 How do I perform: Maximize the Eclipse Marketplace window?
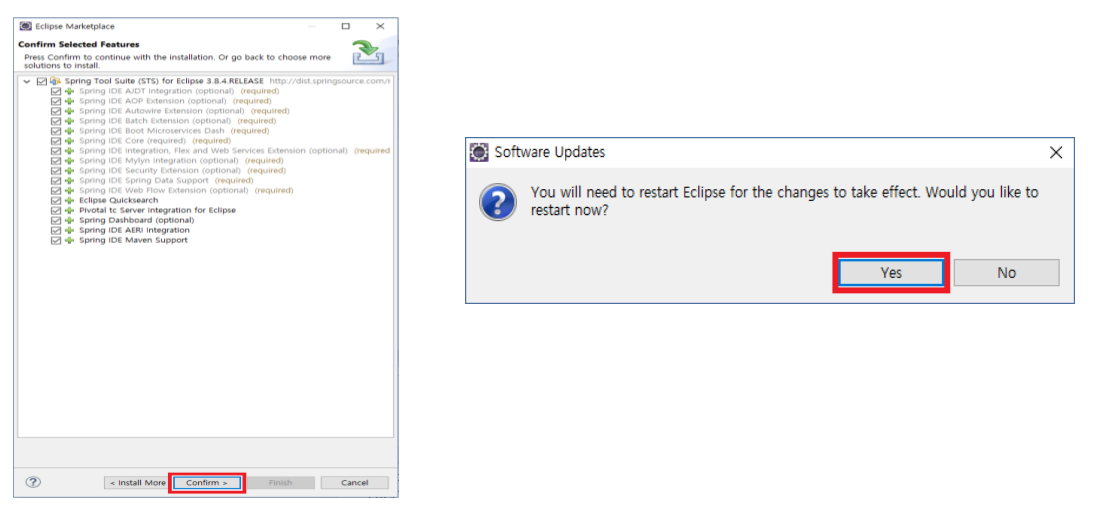point(346,26)
